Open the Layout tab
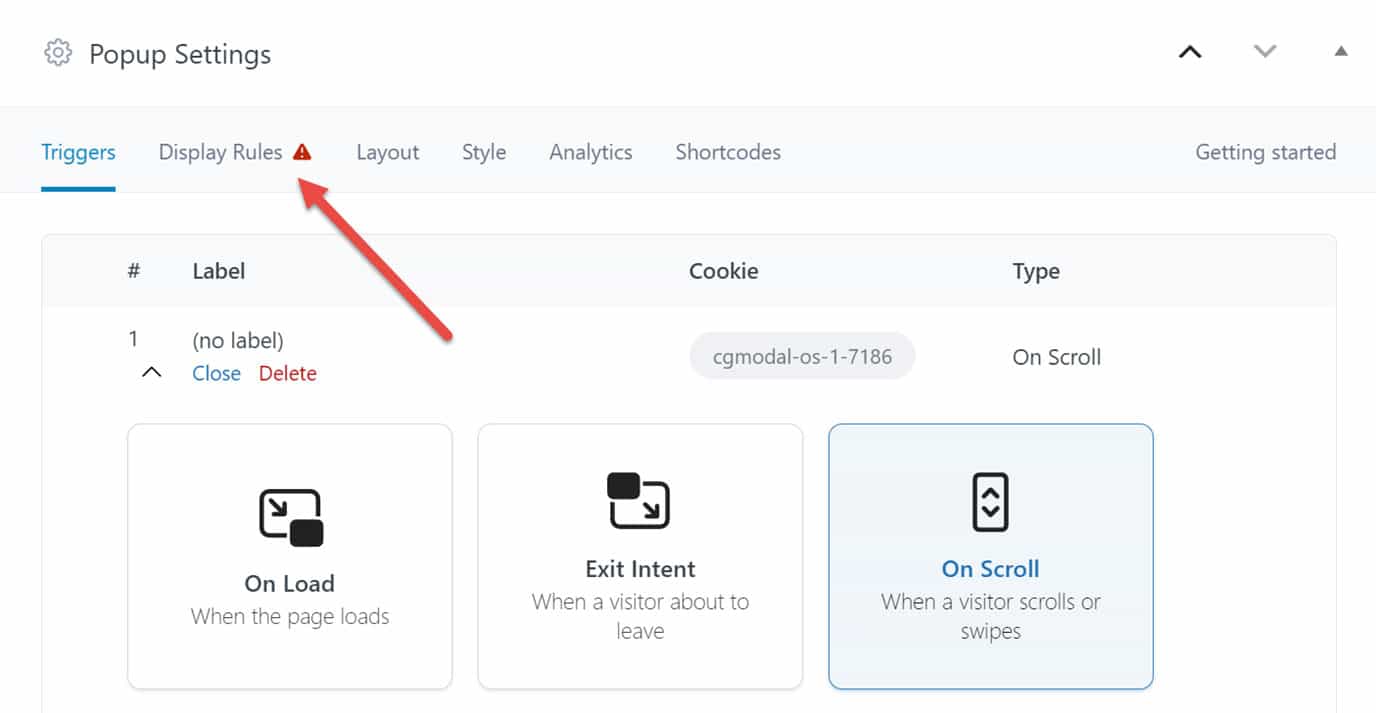 tap(388, 152)
